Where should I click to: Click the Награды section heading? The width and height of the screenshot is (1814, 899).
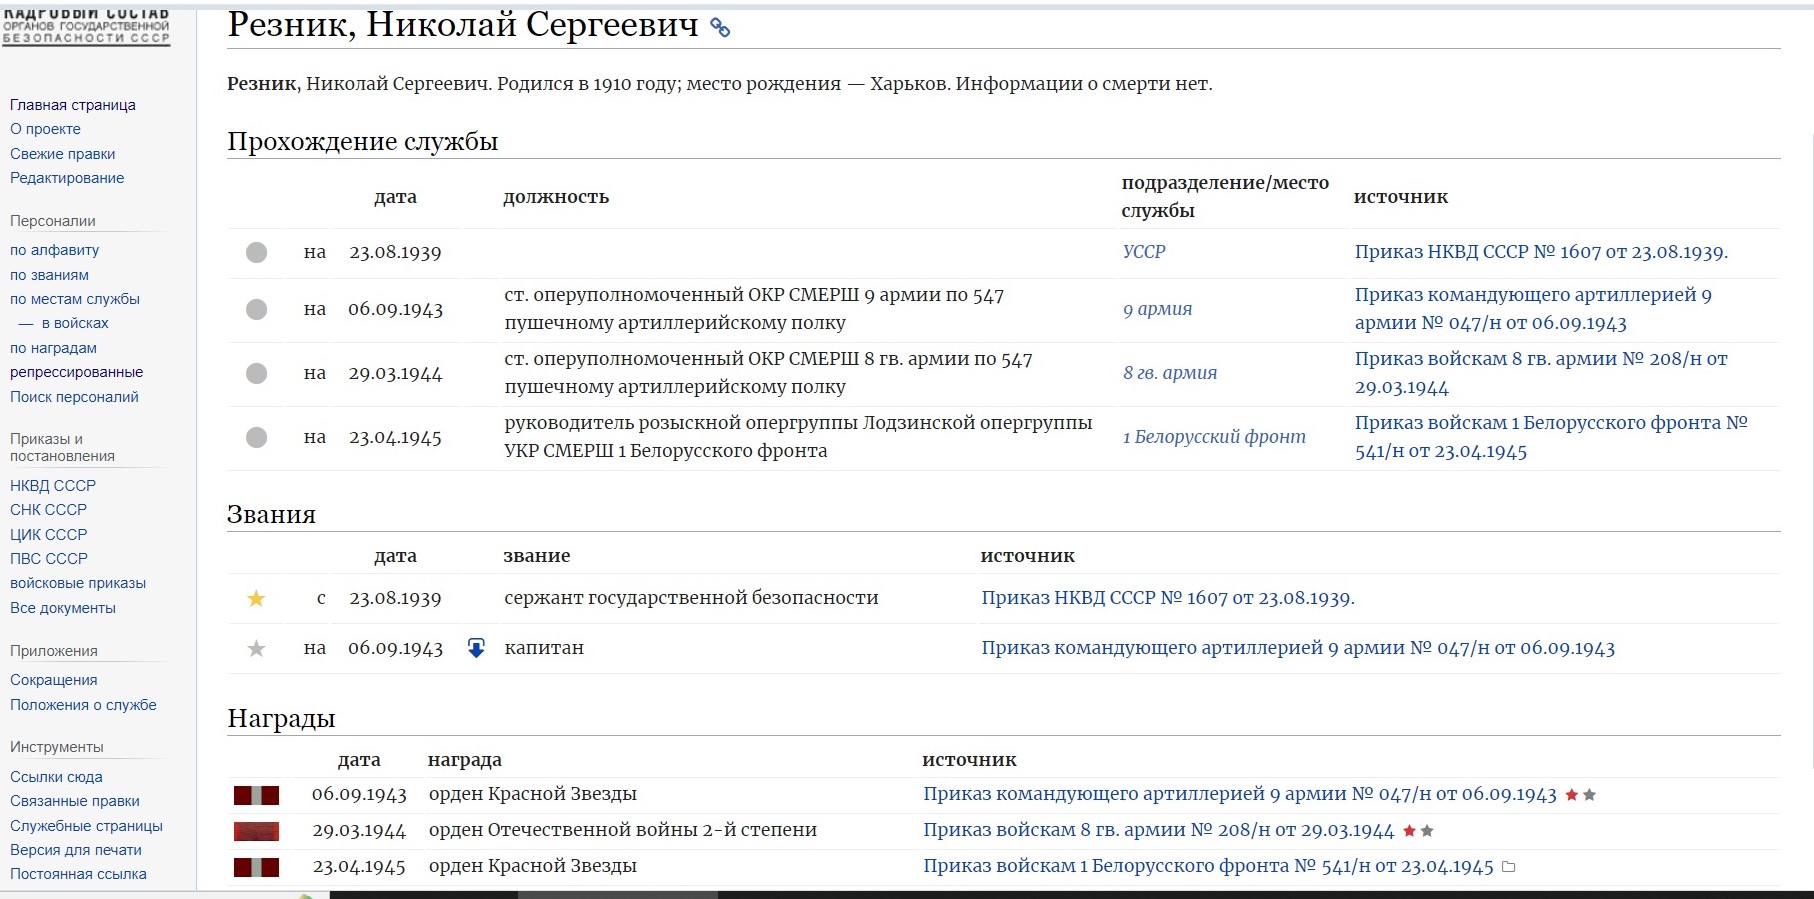pos(281,719)
